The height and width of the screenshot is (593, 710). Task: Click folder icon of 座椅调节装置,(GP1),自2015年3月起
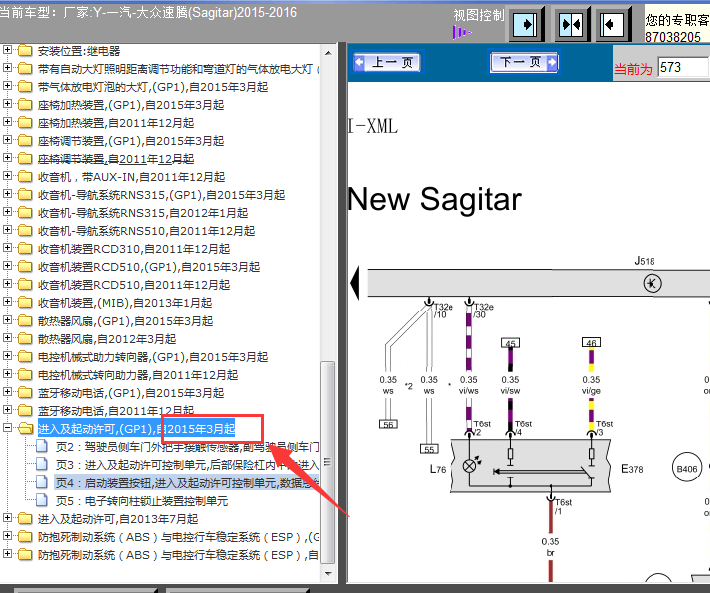(25, 141)
